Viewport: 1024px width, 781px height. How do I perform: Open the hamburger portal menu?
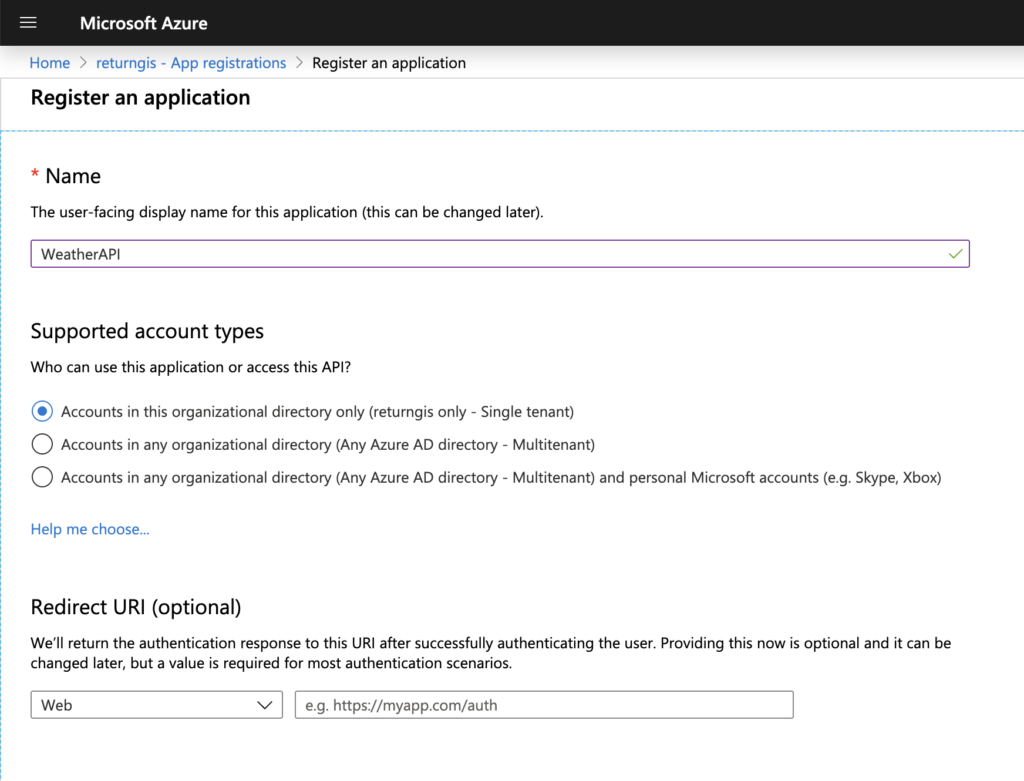(28, 23)
